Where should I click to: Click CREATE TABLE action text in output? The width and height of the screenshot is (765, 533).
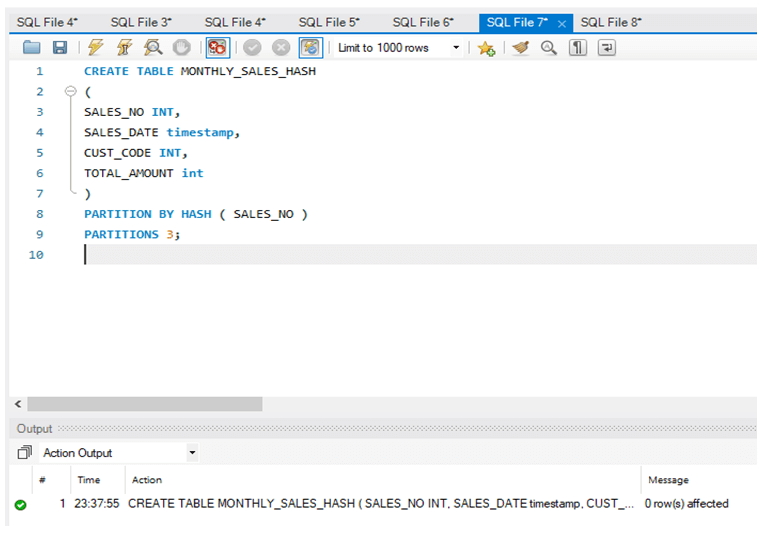pyautogui.click(x=381, y=504)
